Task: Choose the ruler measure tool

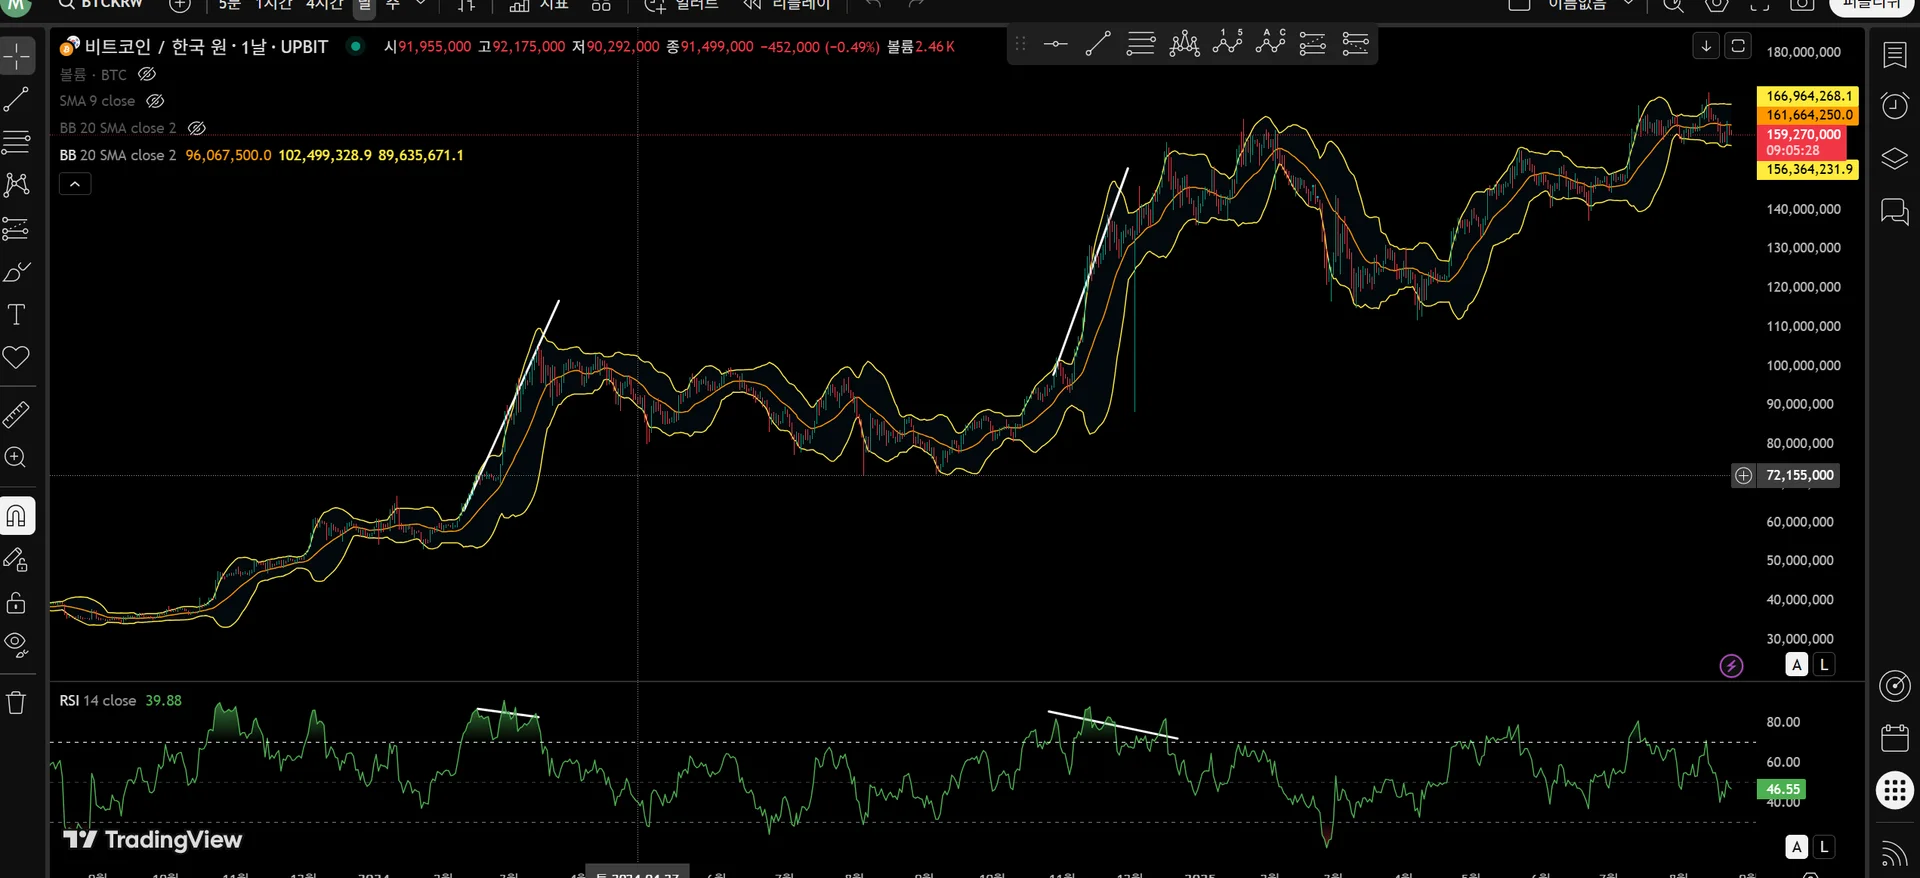Action: pos(17,413)
